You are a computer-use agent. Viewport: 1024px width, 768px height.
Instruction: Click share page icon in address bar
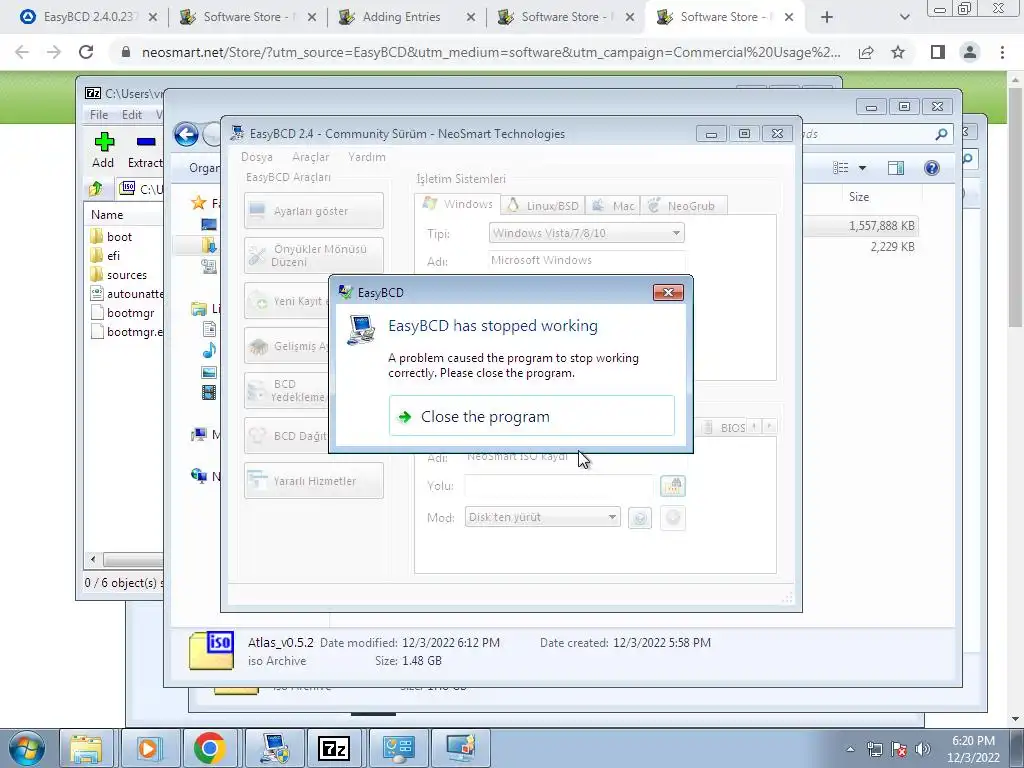click(867, 52)
